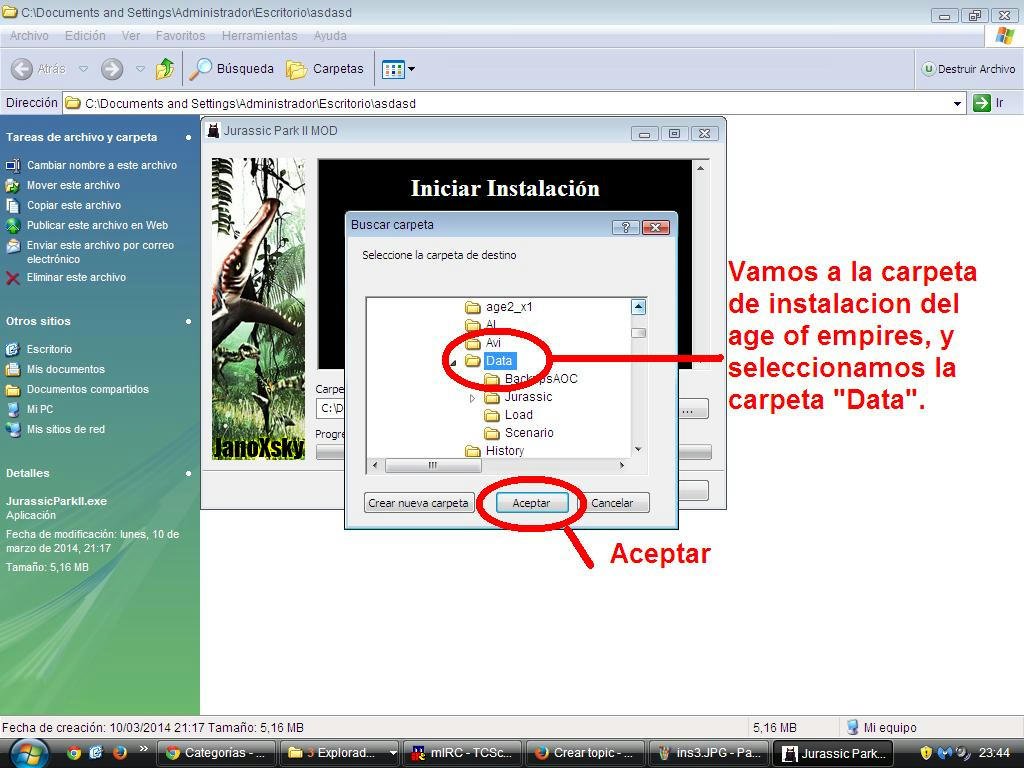Screen dimensions: 1024x768
Task: Click Destruir Archivo toolbar button
Action: click(968, 69)
